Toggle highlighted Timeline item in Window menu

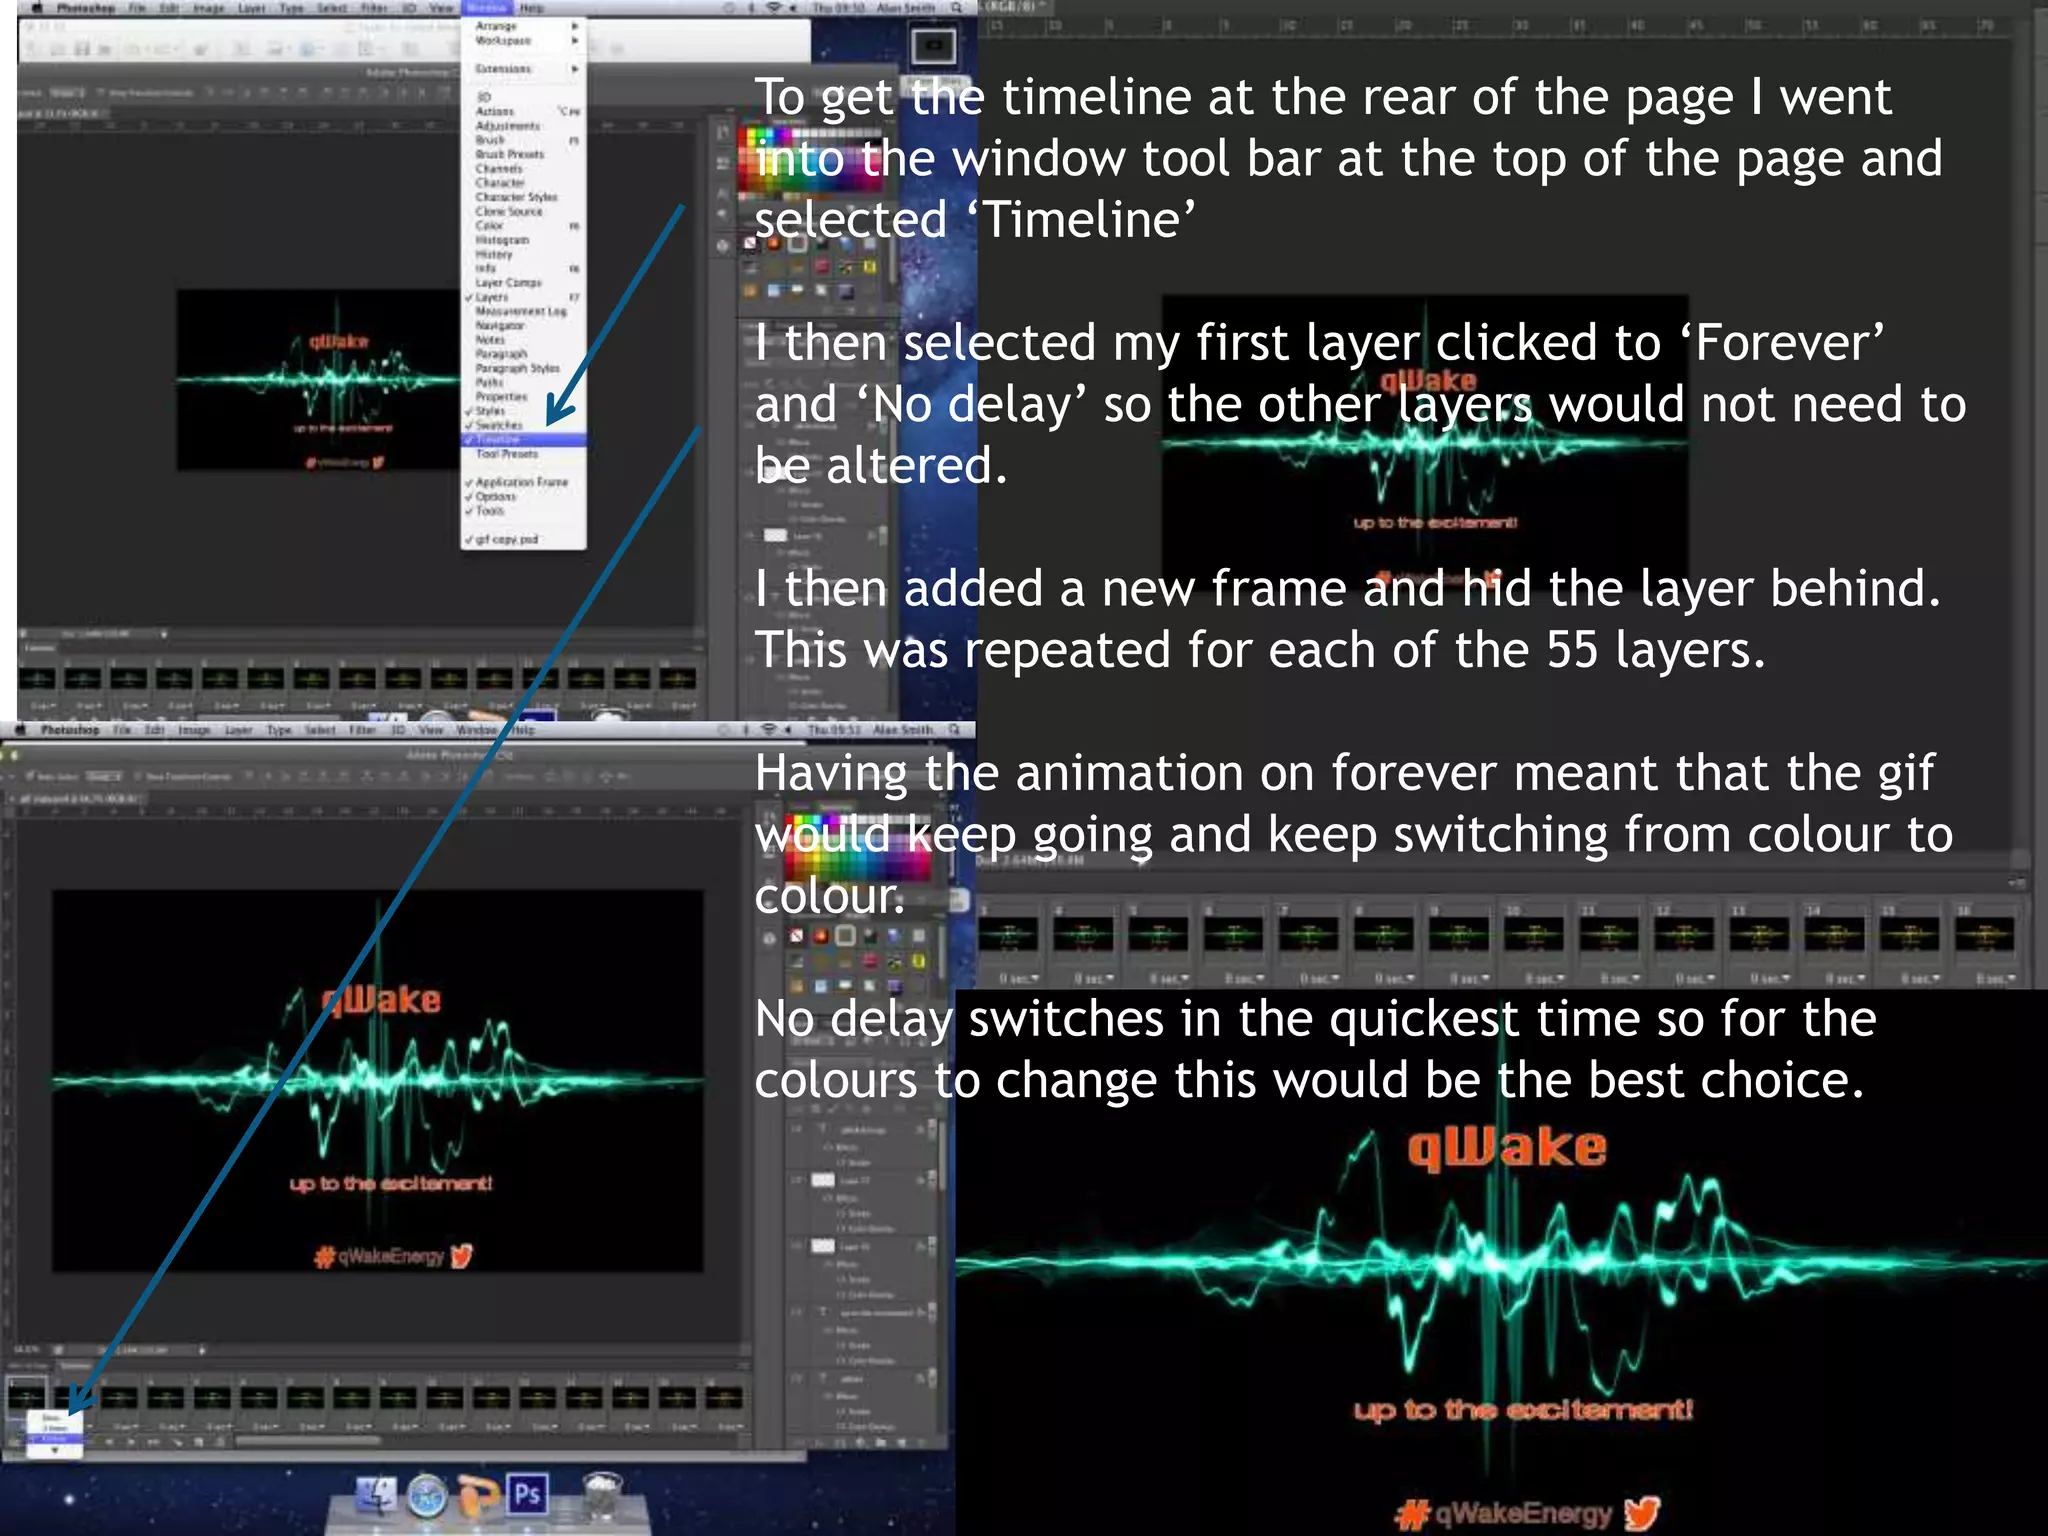click(x=523, y=439)
